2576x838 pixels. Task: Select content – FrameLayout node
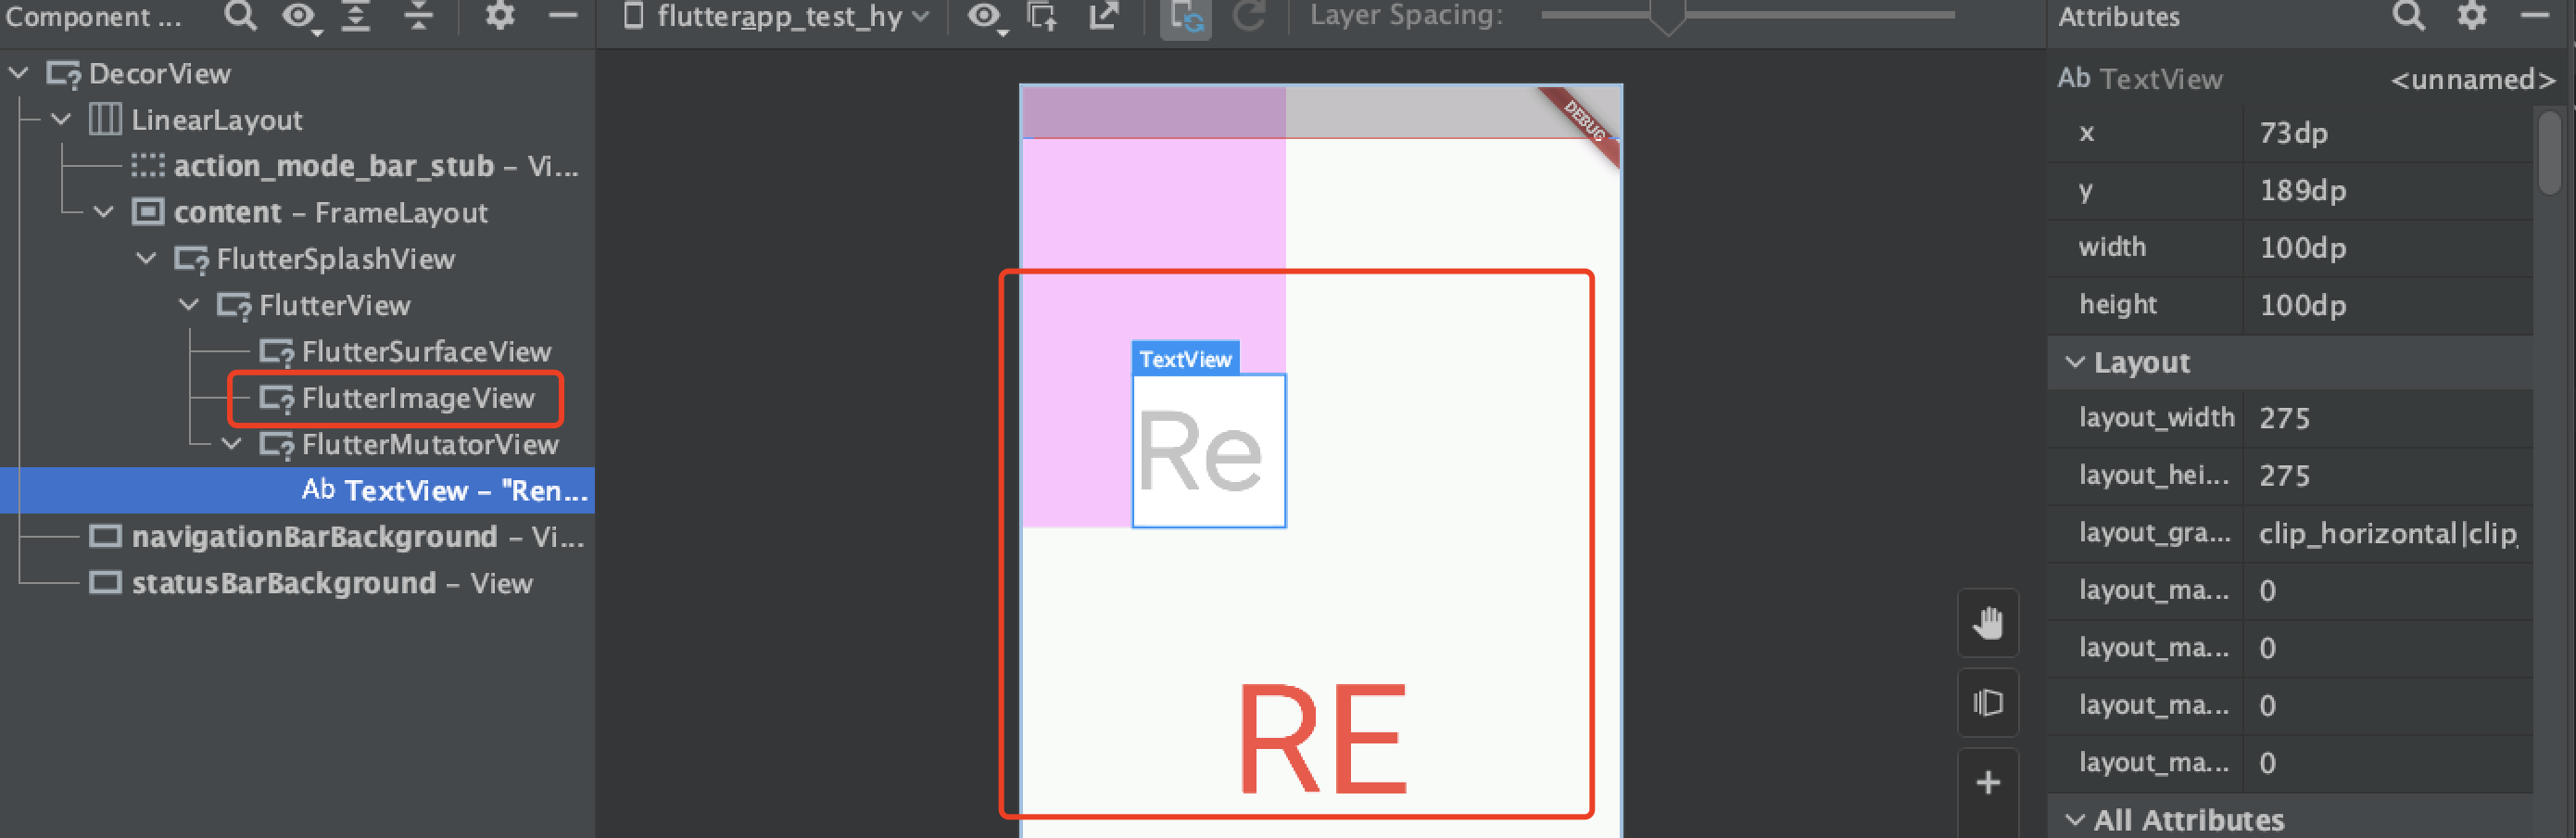331,212
